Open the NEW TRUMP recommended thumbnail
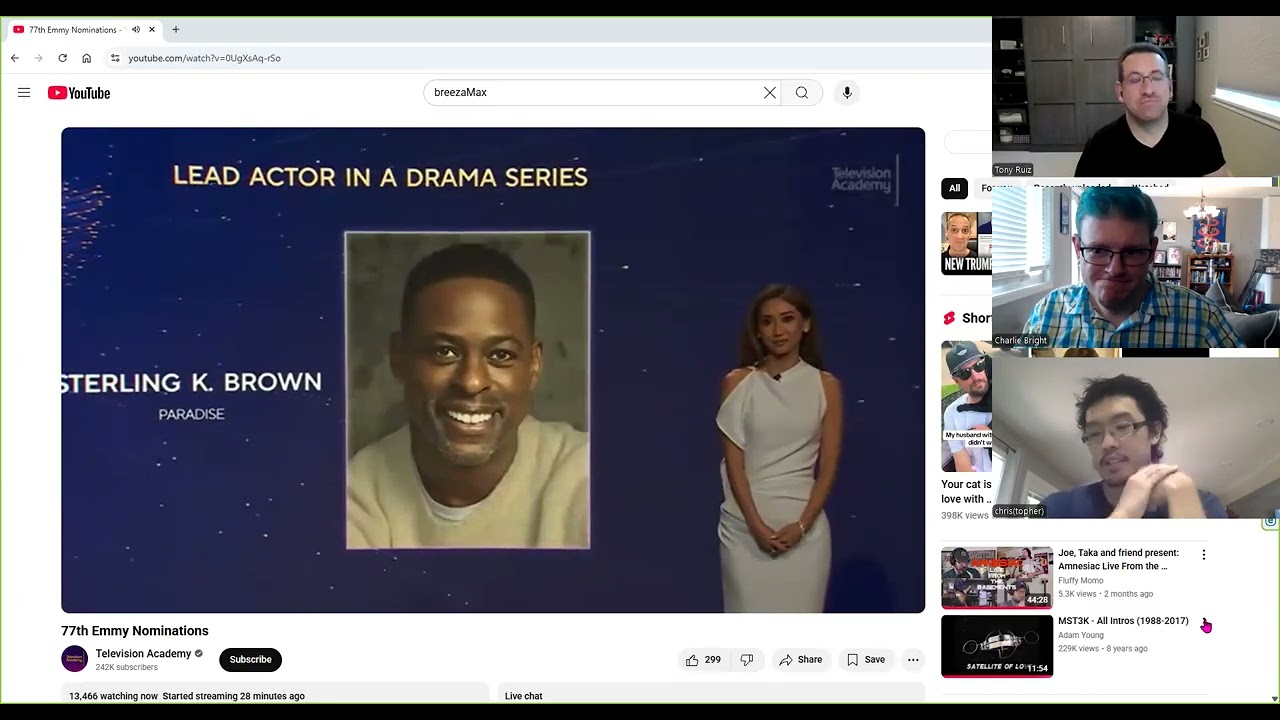 (x=966, y=243)
